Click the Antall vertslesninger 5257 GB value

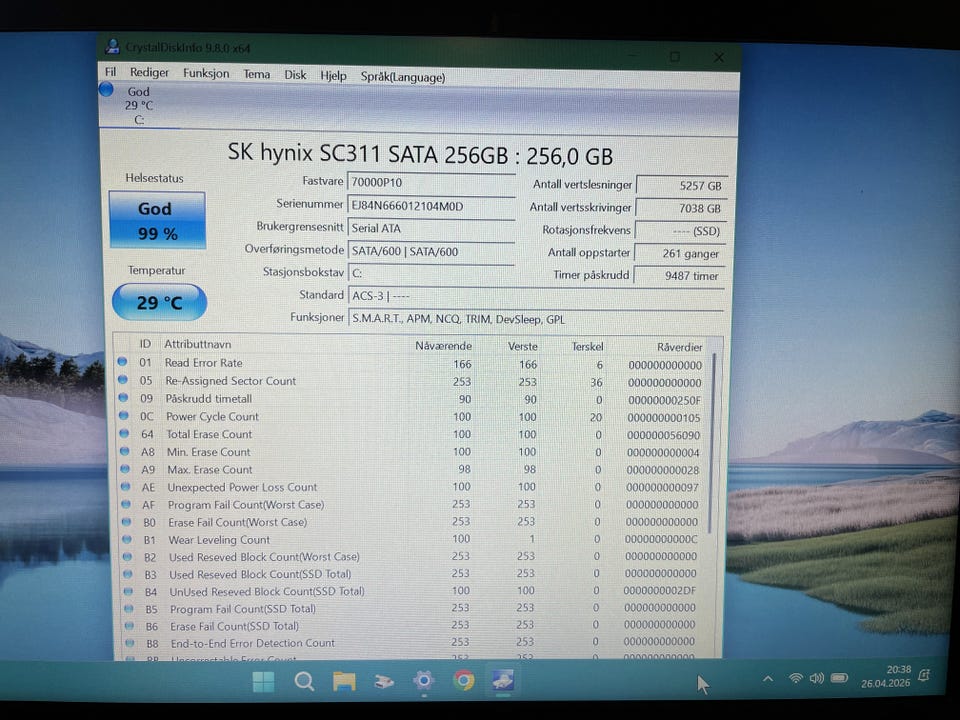(x=682, y=186)
